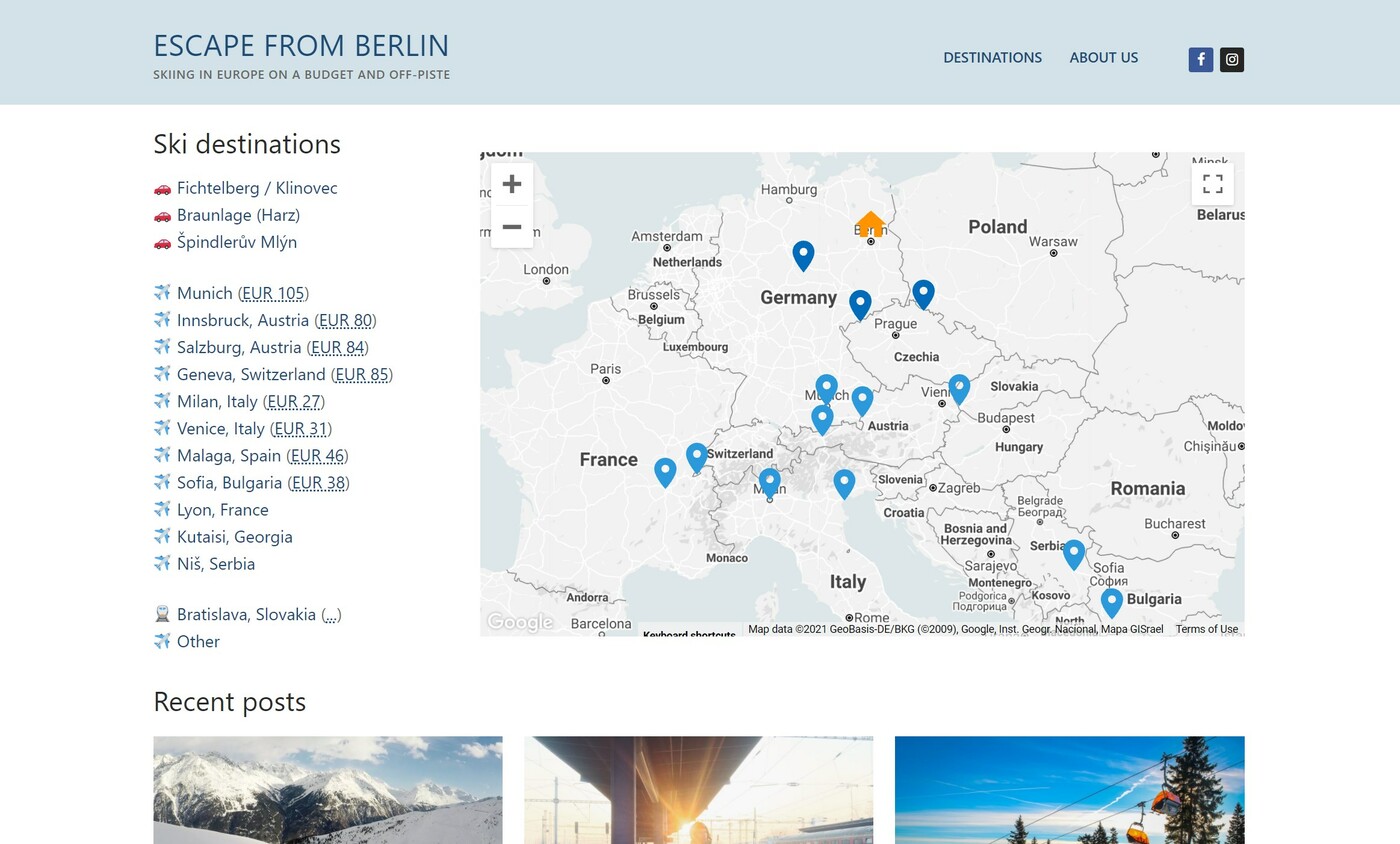This screenshot has width=1400, height=844.
Task: Click the home marker on Berlin
Action: click(x=869, y=225)
